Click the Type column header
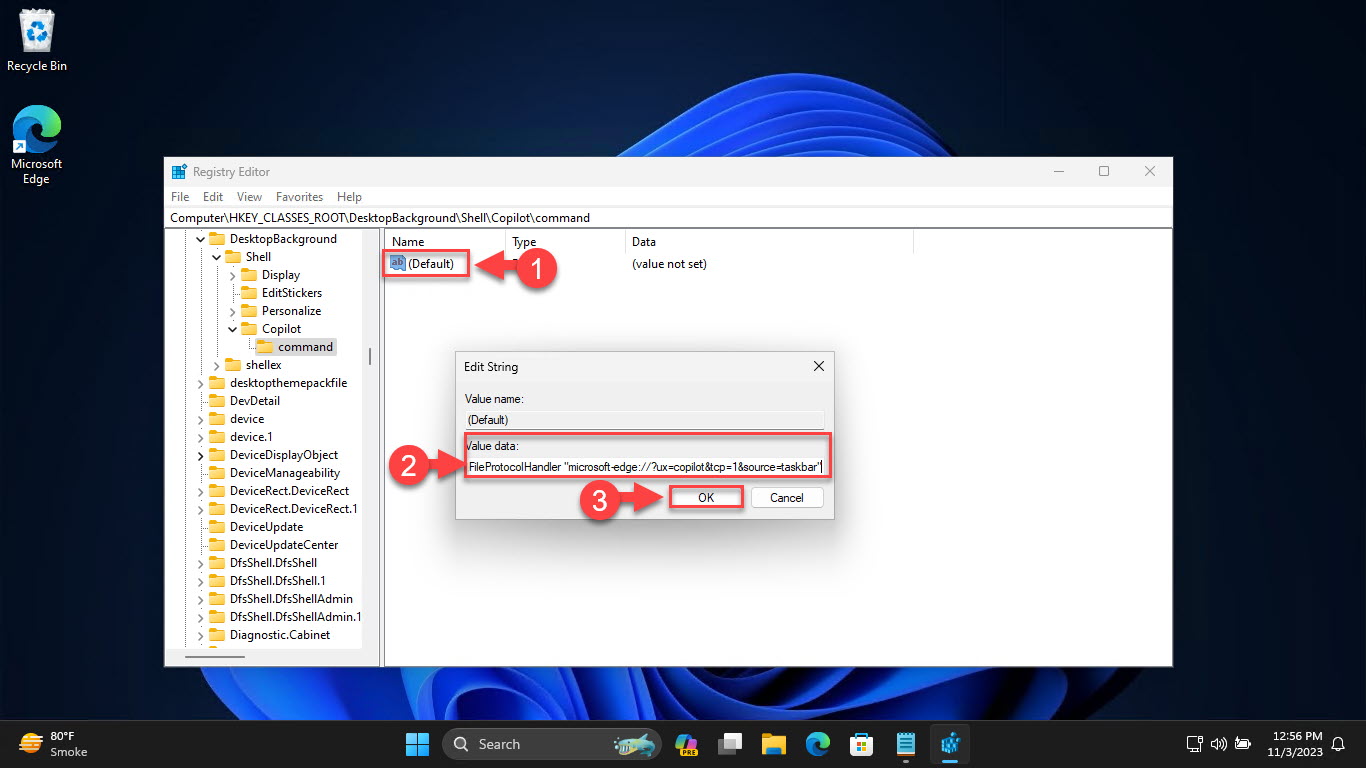This screenshot has width=1366, height=768. click(565, 242)
